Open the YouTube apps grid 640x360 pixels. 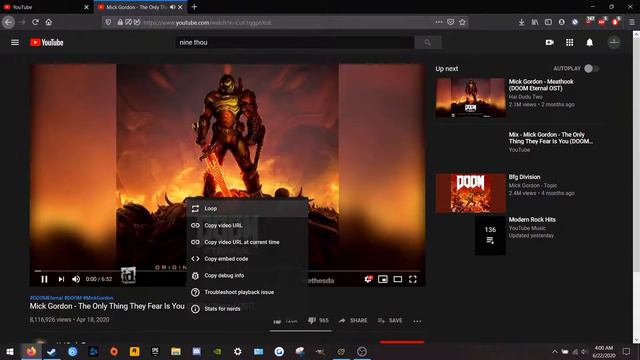click(x=569, y=42)
